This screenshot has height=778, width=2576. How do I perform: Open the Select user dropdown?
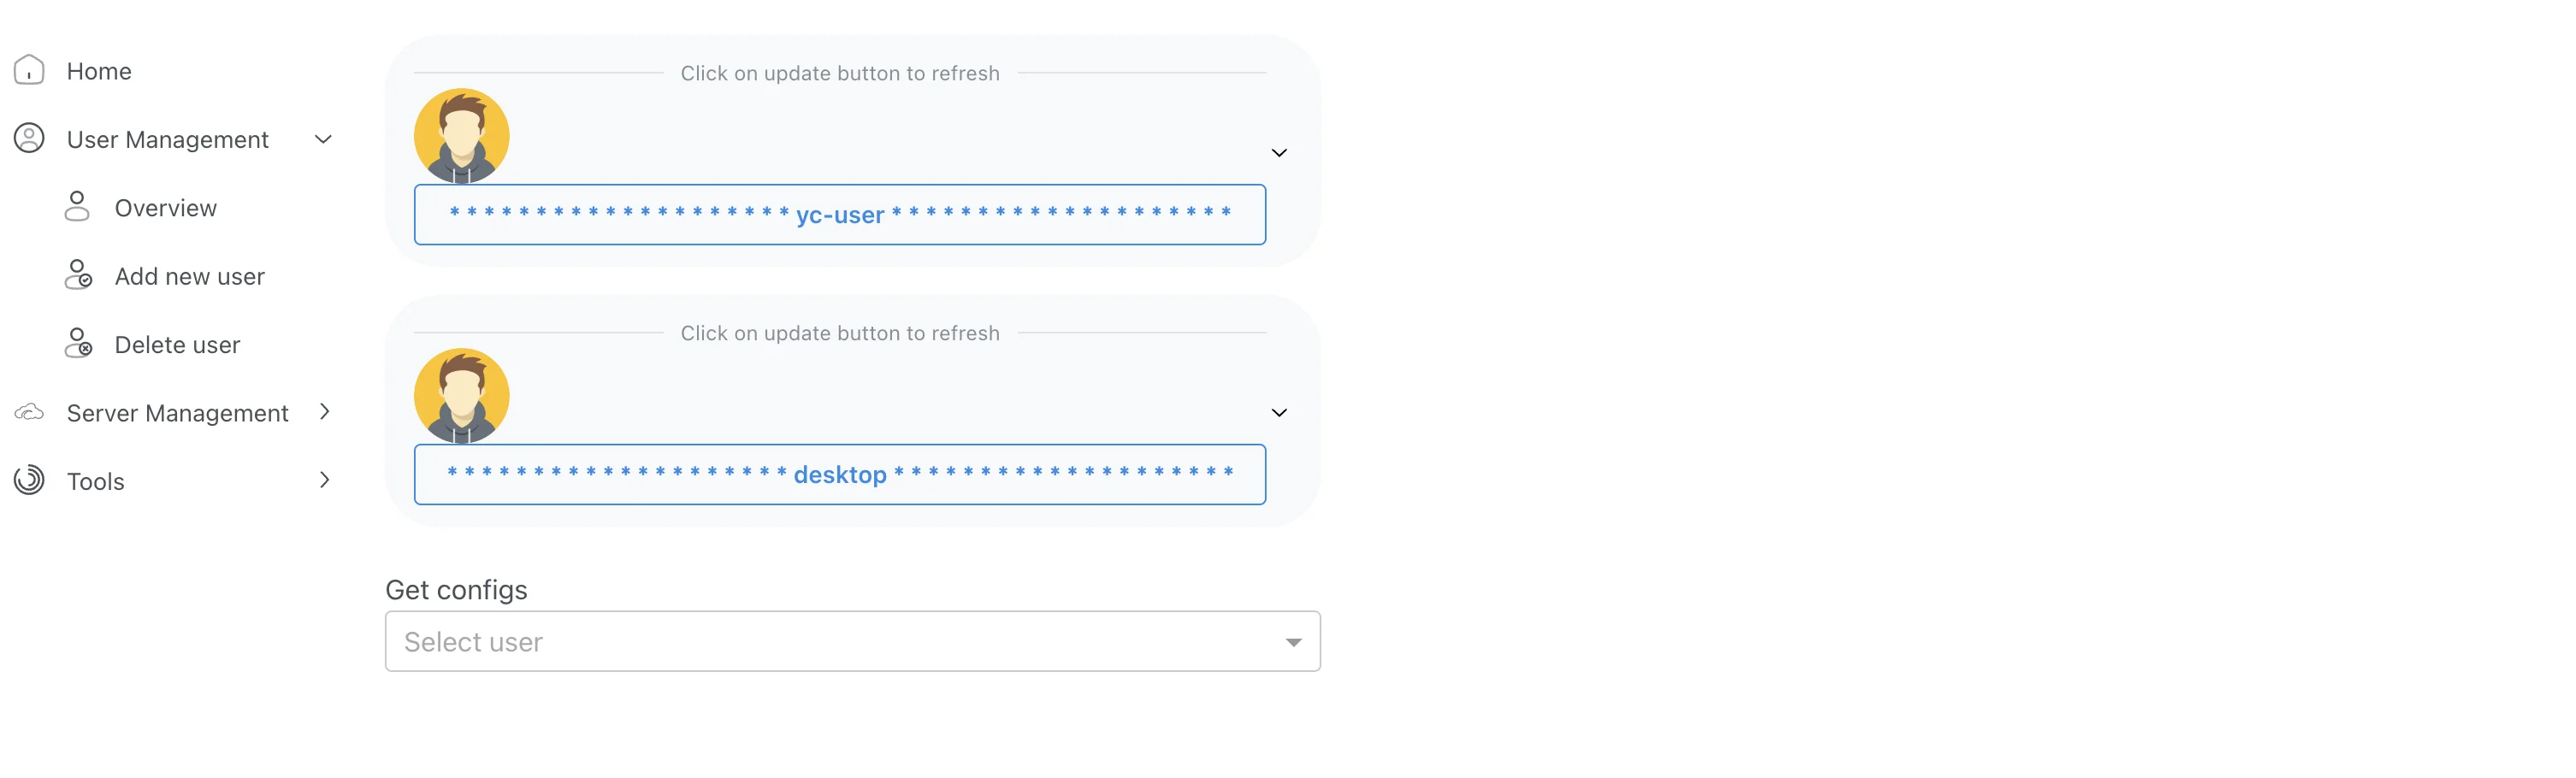[852, 642]
